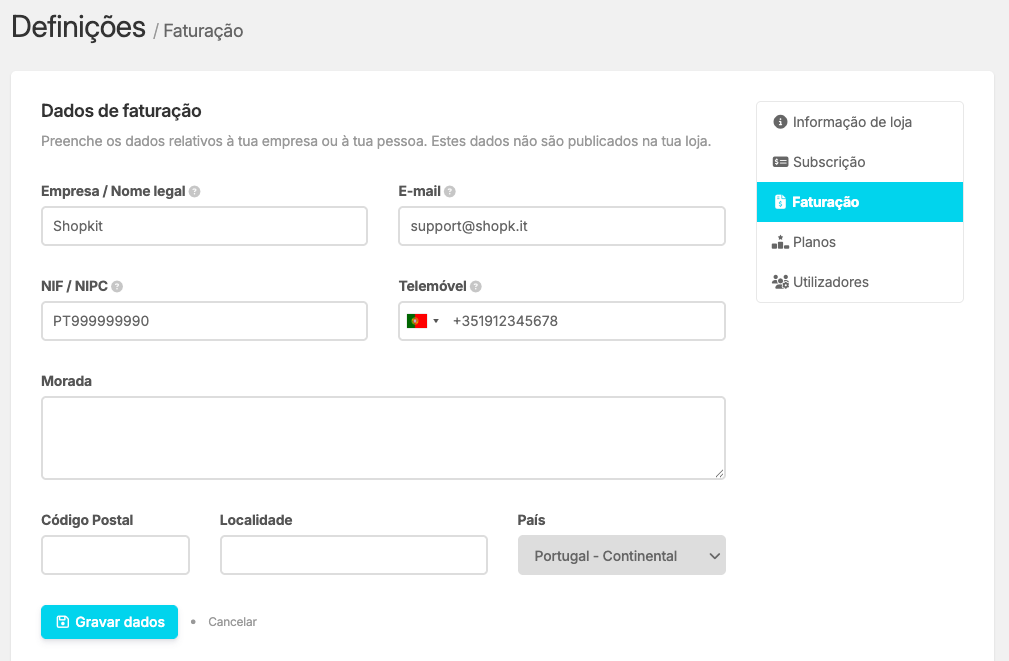Open the Portugal flag country code selector
The height and width of the screenshot is (661, 1009).
(x=423, y=321)
